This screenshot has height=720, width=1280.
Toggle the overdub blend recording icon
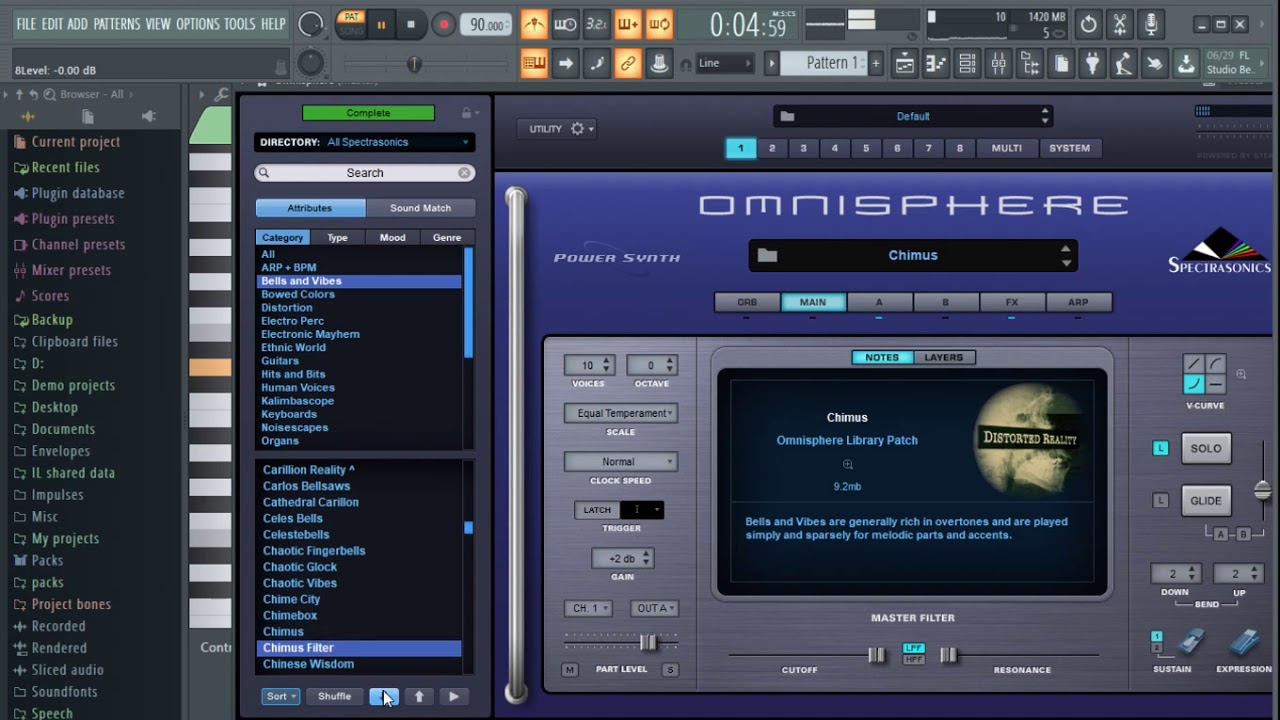tap(628, 24)
